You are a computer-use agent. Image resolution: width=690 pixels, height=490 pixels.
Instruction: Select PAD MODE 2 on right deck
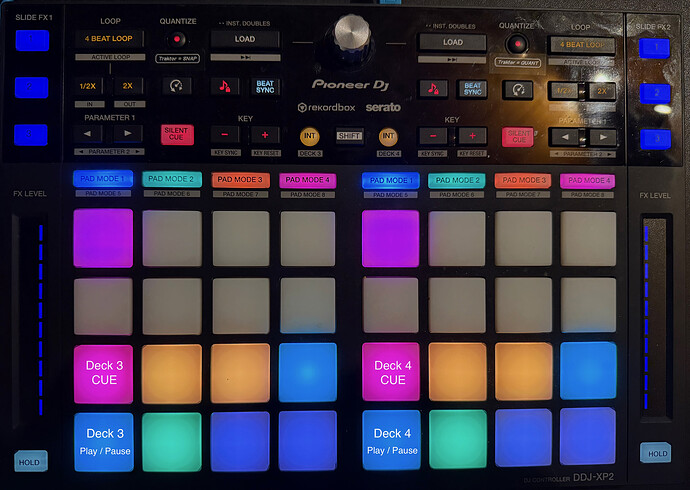[457, 180]
